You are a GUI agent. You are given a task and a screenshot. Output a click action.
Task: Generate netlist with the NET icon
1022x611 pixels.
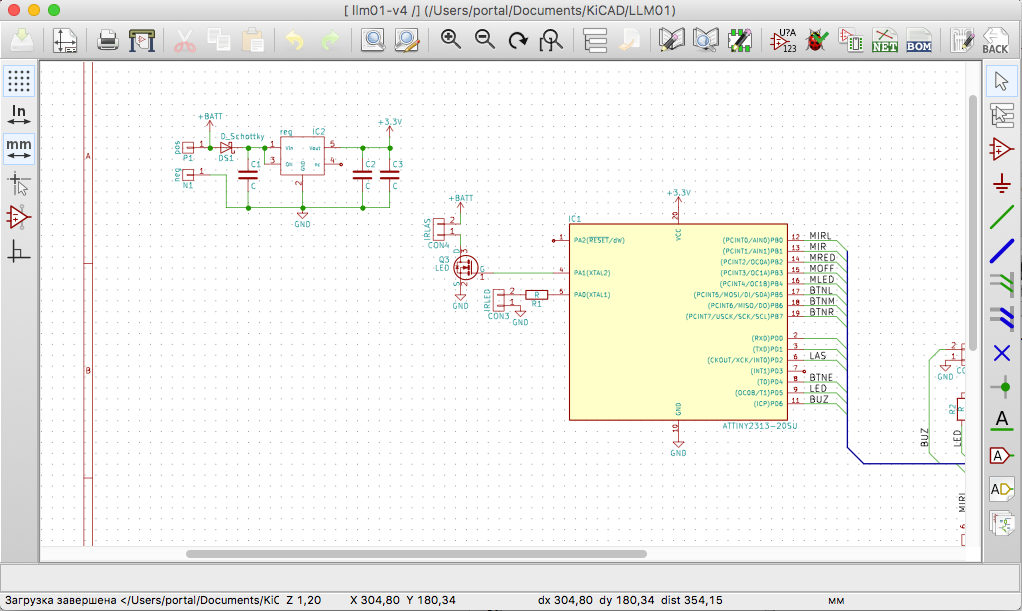coord(885,41)
